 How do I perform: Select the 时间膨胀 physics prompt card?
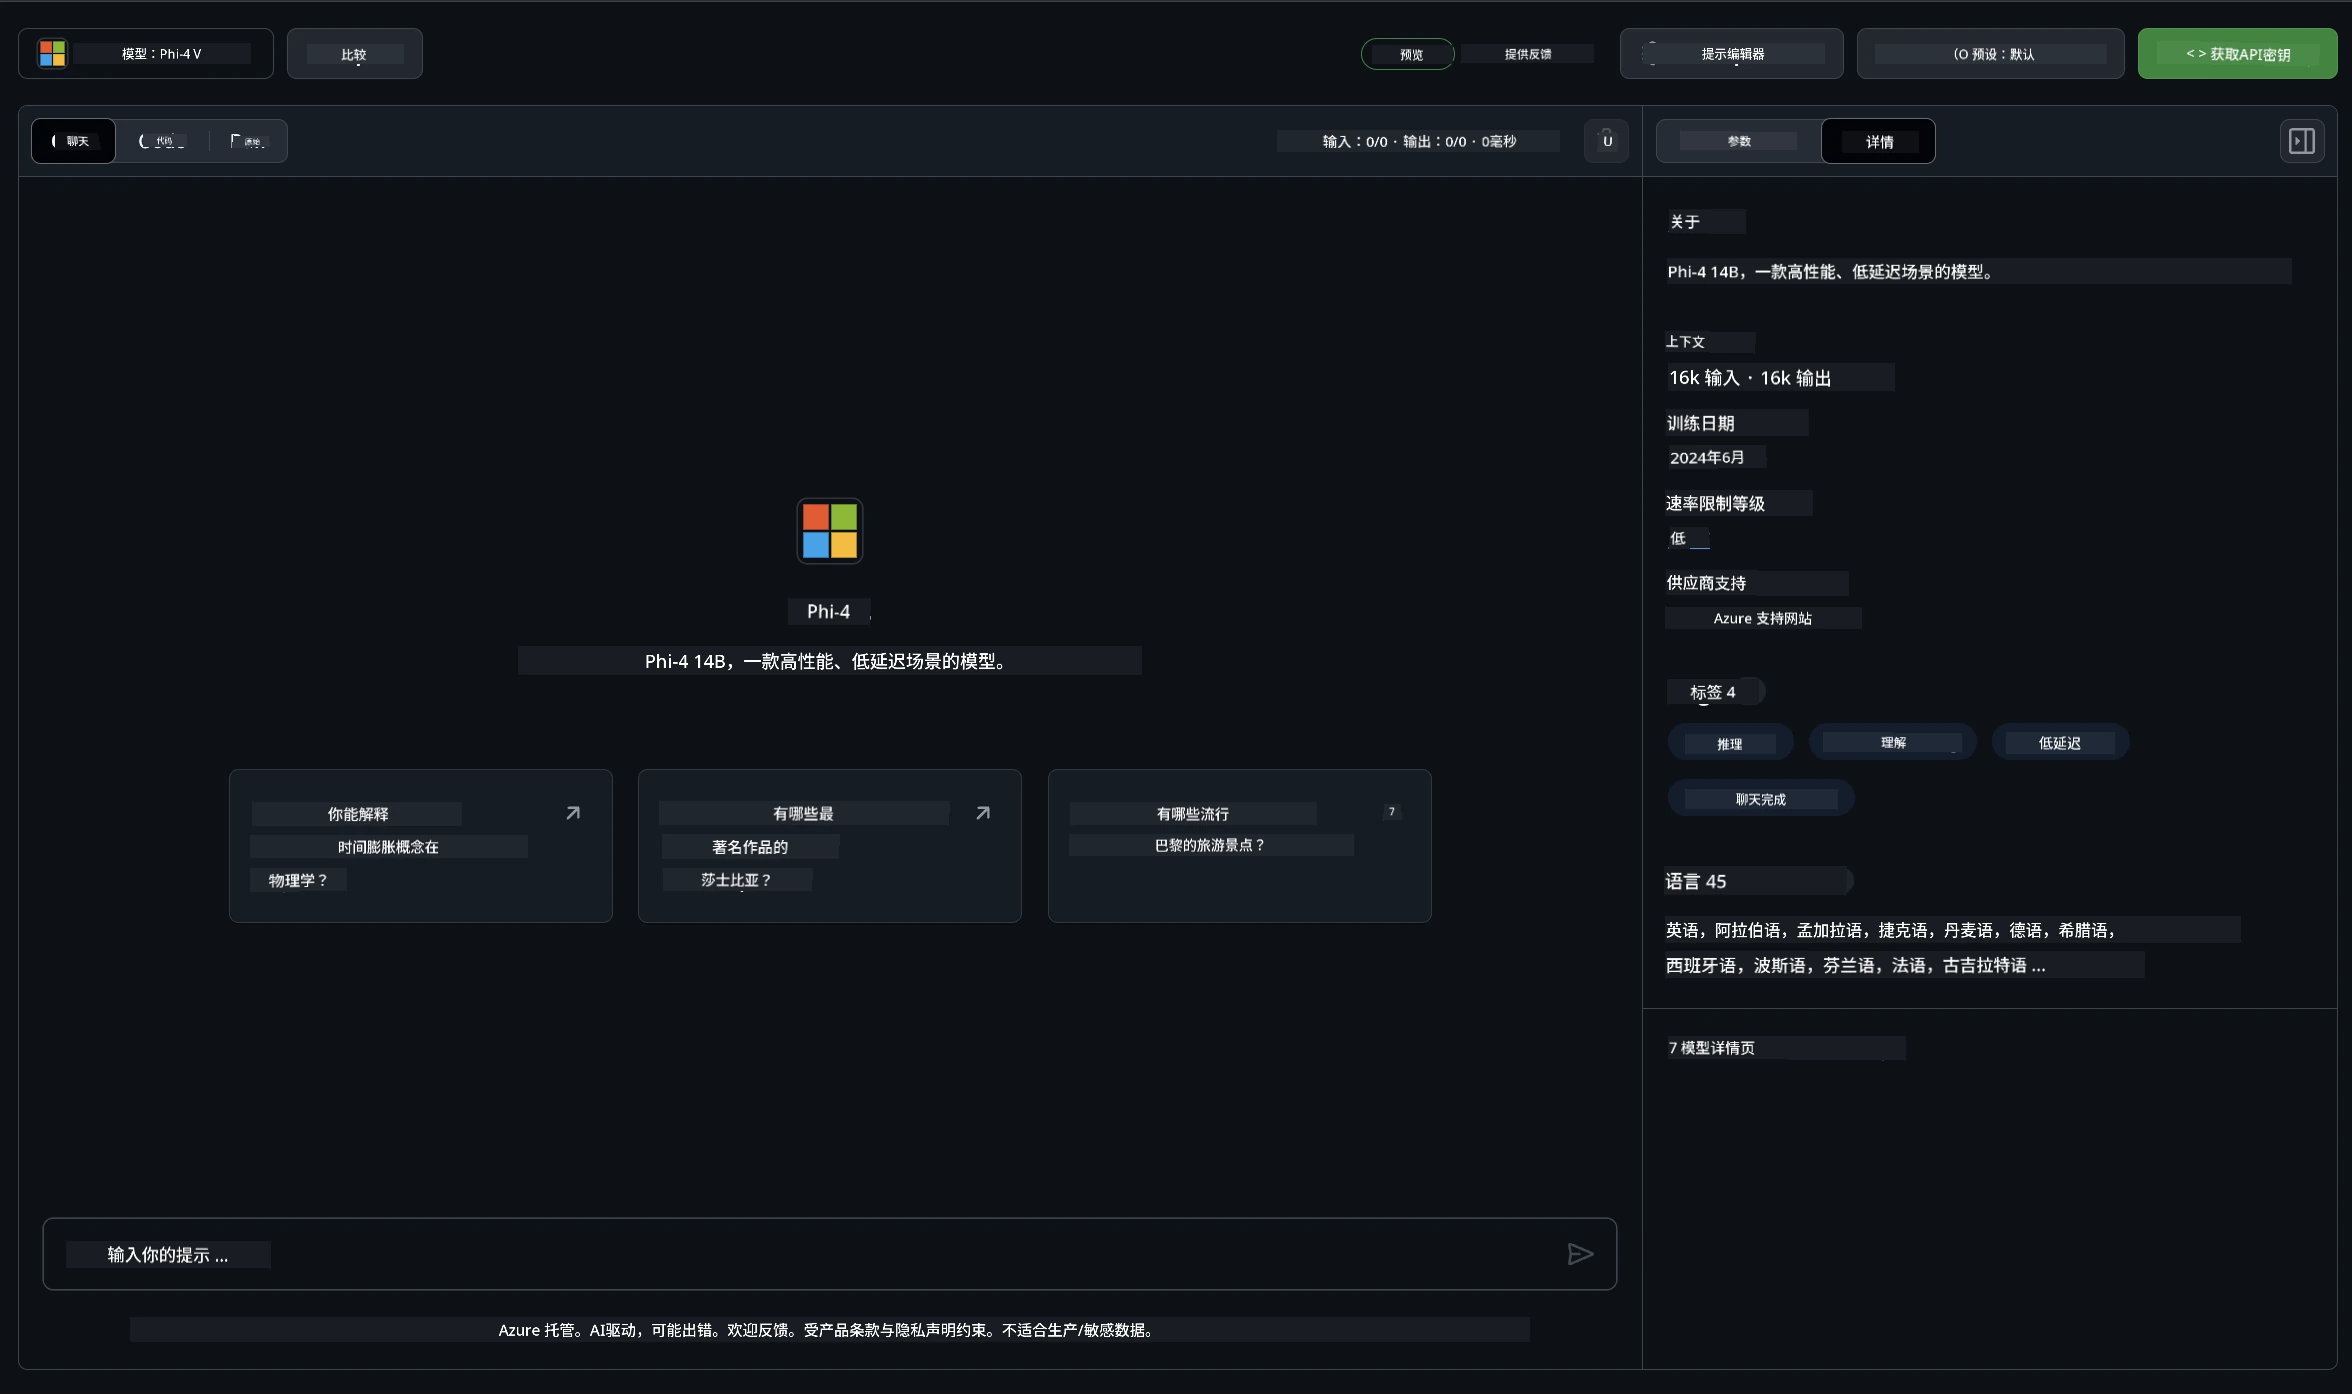coord(420,846)
